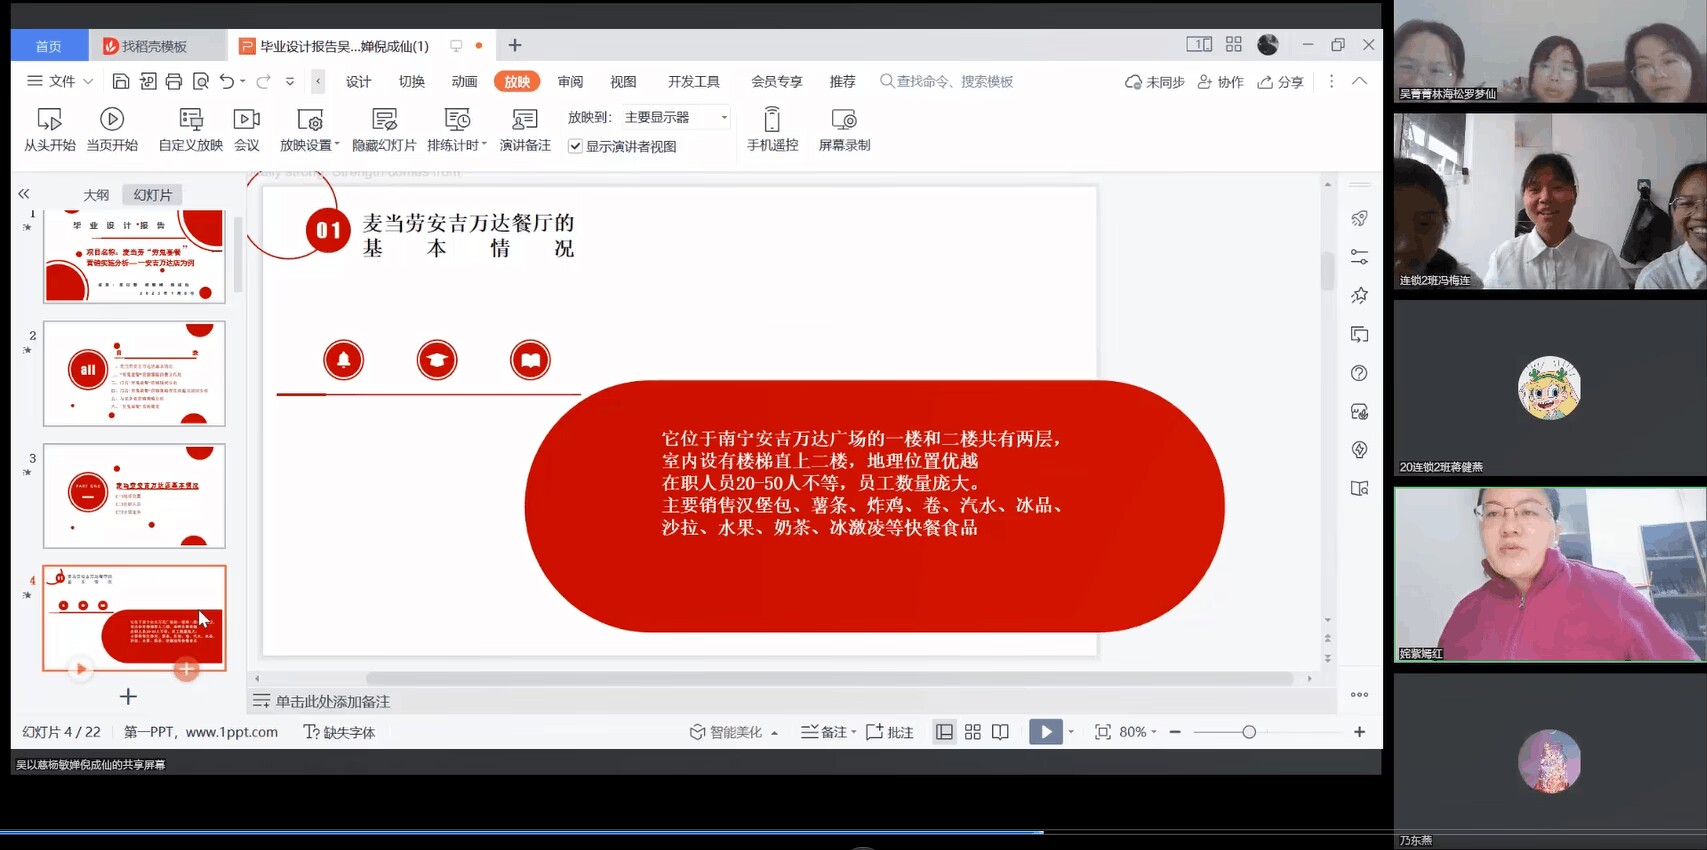Click the three-dots more icon in right sidebar
The height and width of the screenshot is (850, 1707).
click(x=1359, y=694)
